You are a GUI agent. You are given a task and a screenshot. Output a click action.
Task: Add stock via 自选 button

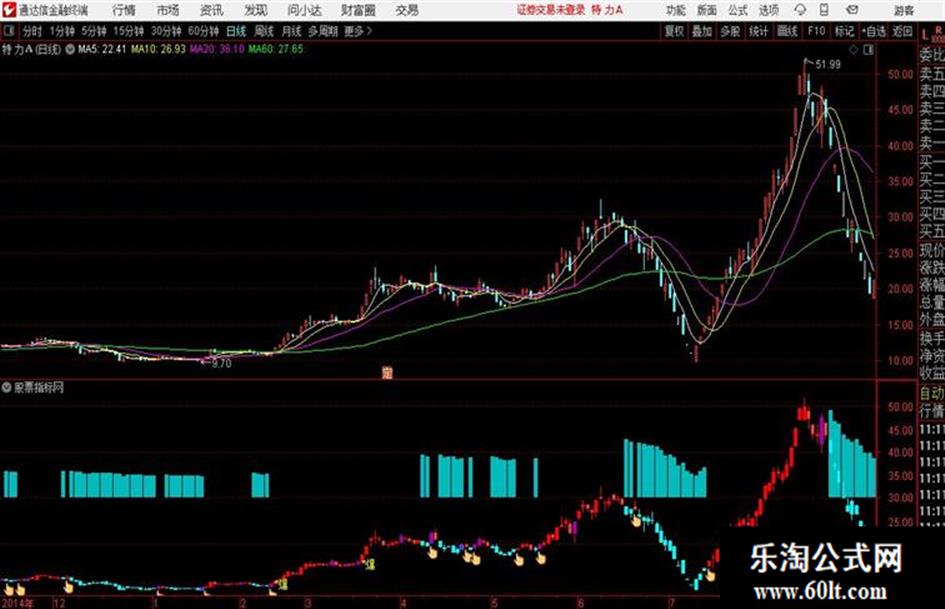pos(874,31)
